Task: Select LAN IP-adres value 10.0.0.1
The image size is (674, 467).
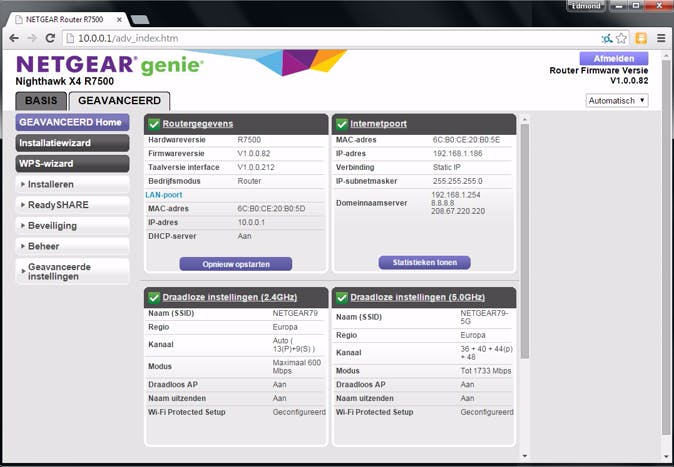Action: tap(251, 222)
